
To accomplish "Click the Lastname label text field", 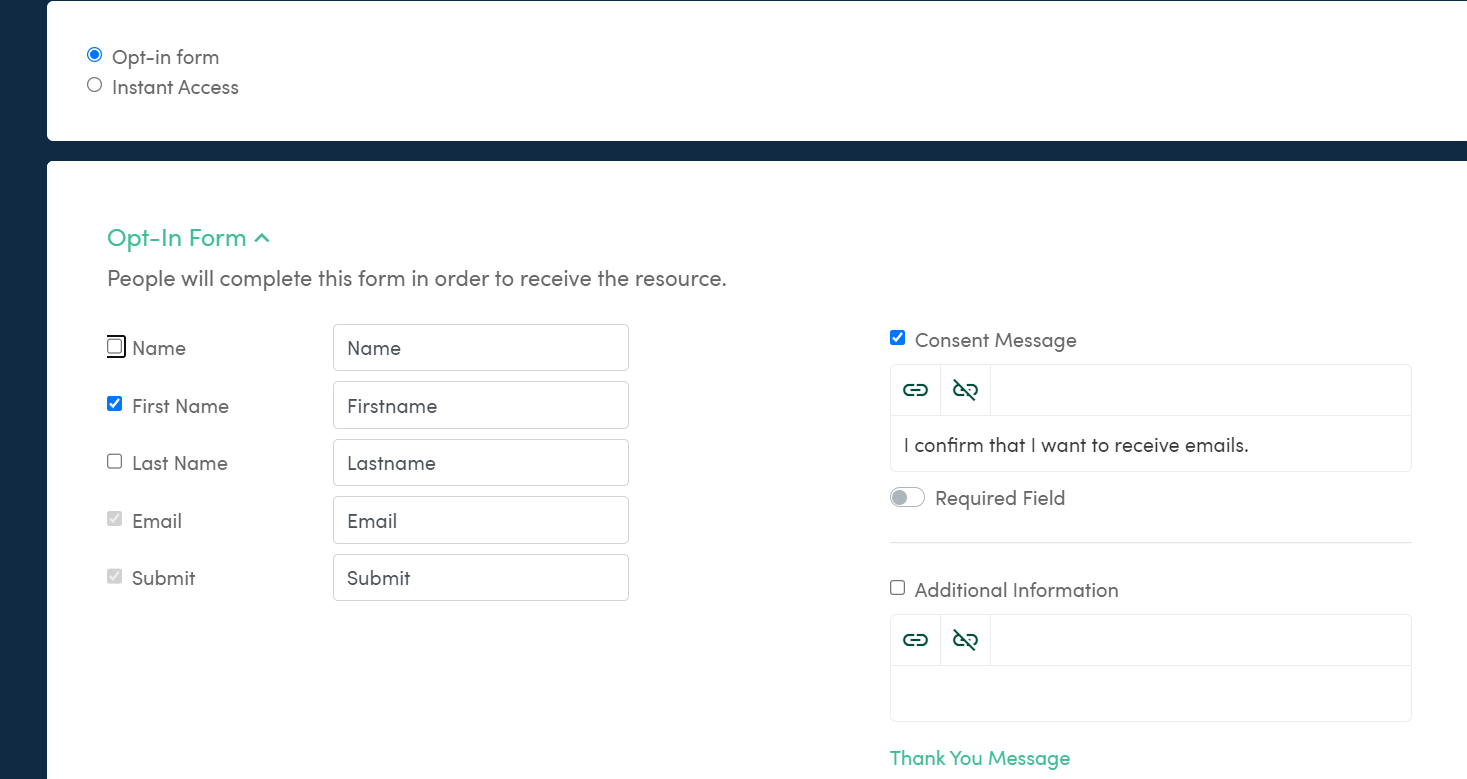I will pyautogui.click(x=480, y=463).
